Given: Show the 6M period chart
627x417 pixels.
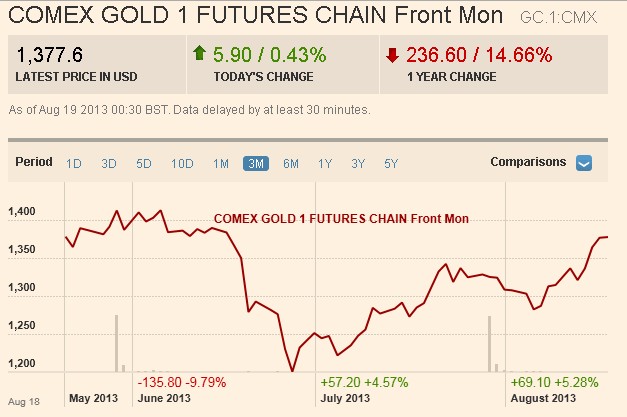Looking at the screenshot, I should (290, 163).
